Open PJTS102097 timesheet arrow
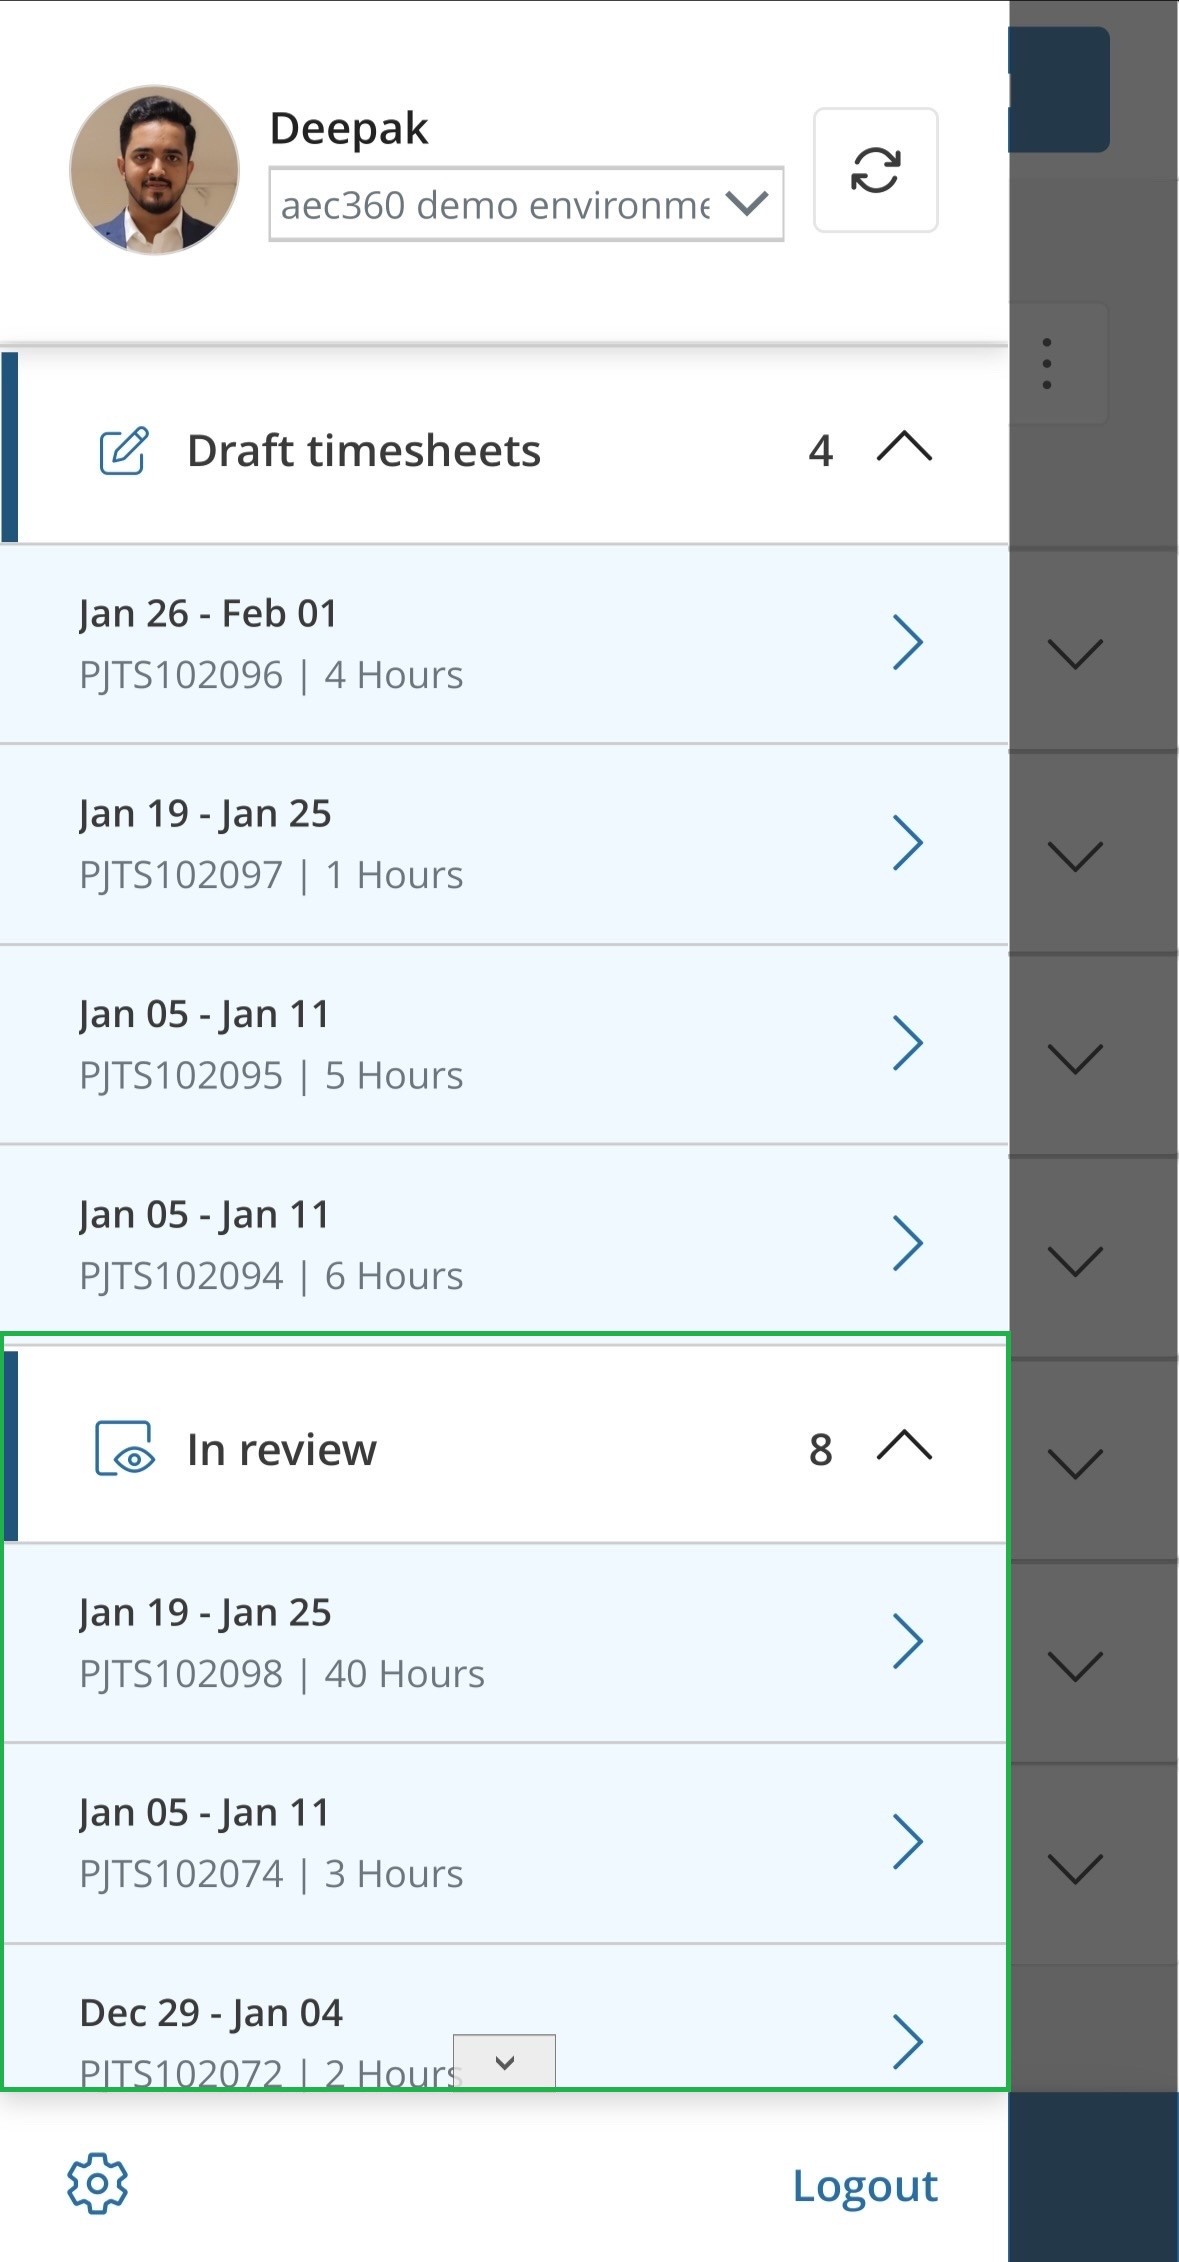This screenshot has height=2262, width=1179. 907,843
